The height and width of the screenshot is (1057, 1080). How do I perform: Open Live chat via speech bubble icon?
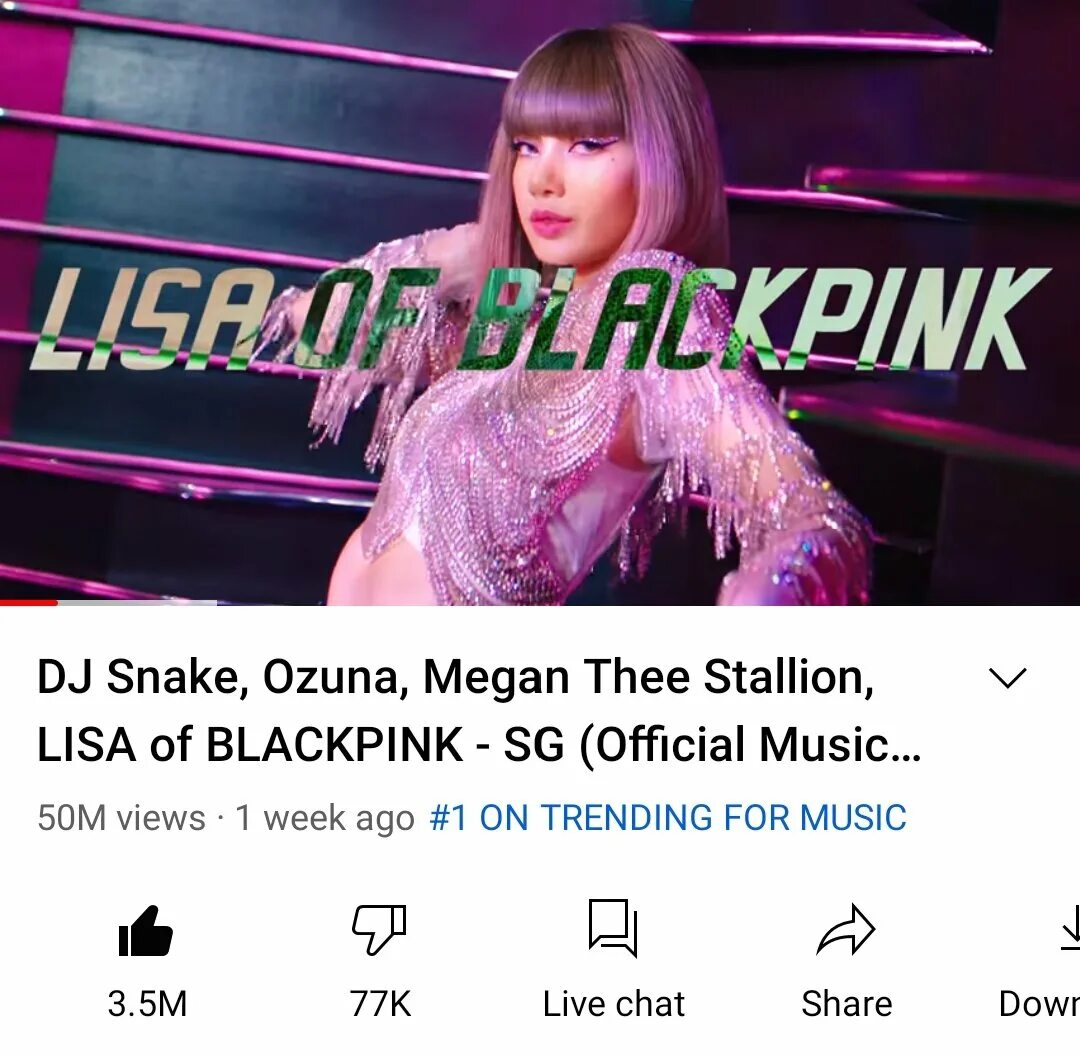(x=613, y=928)
